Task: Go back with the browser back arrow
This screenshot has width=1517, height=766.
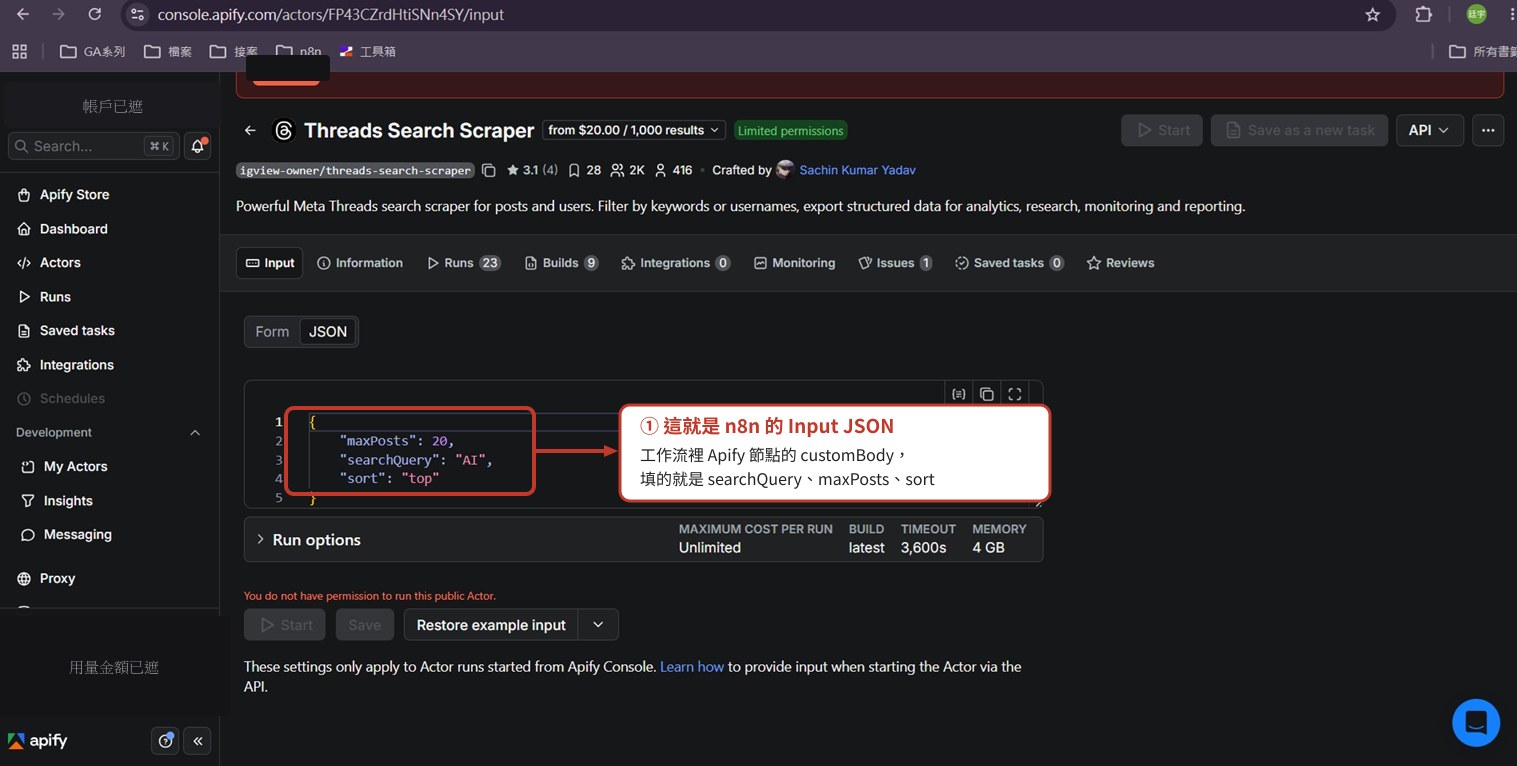Action: click(23, 15)
